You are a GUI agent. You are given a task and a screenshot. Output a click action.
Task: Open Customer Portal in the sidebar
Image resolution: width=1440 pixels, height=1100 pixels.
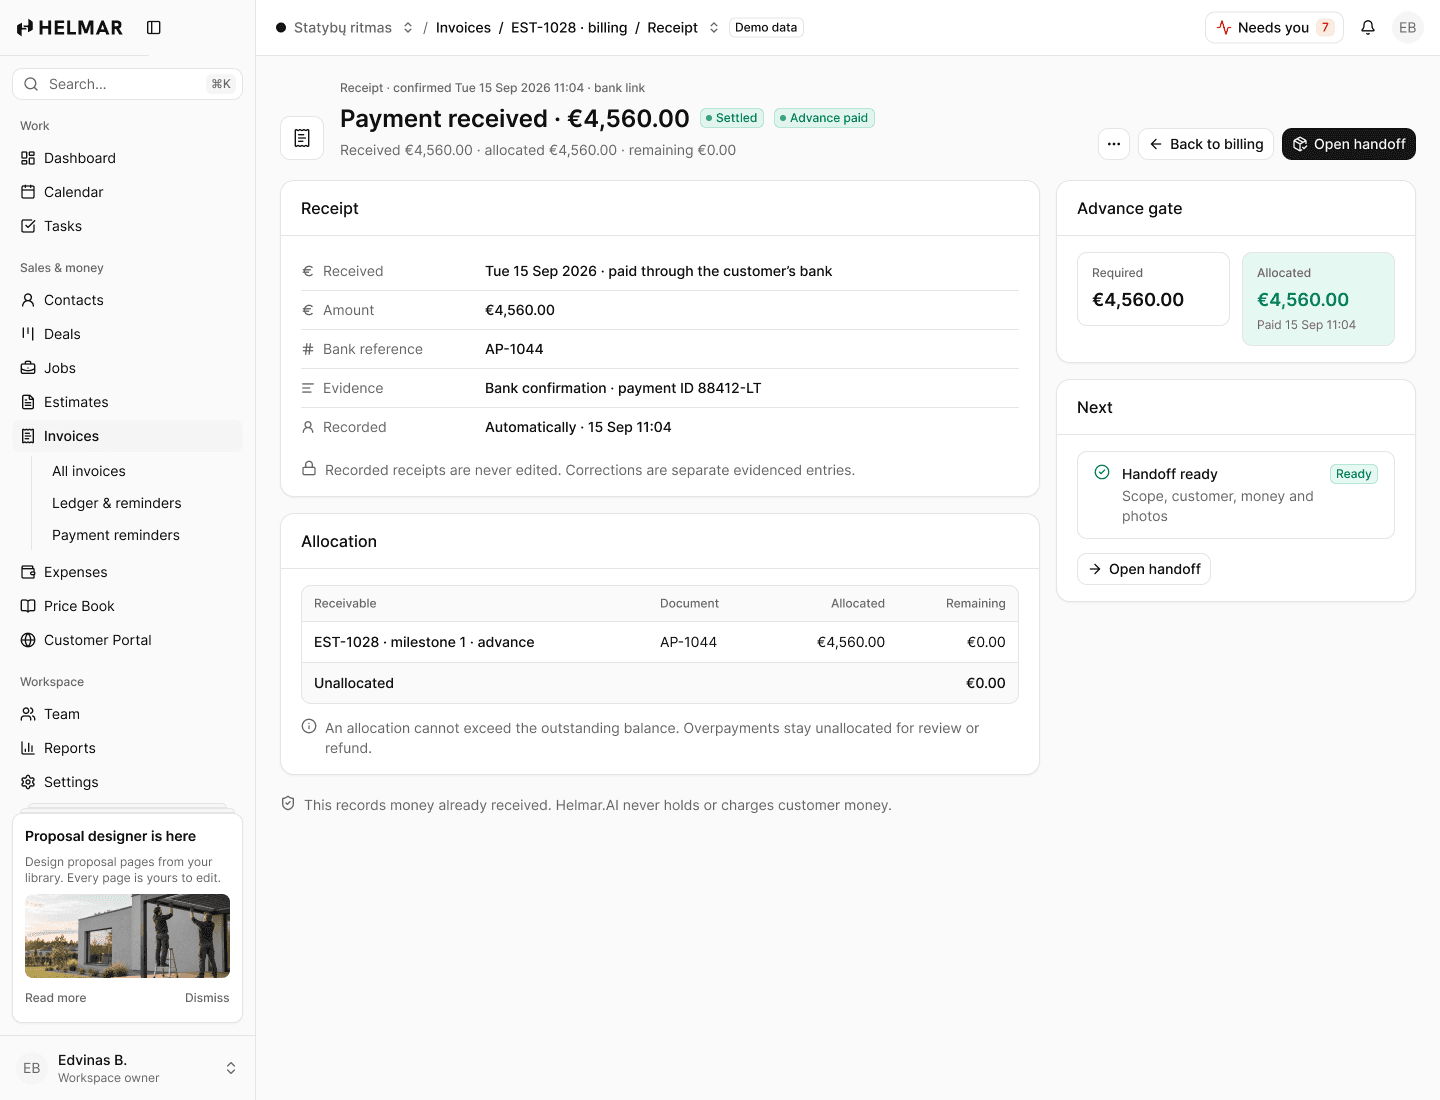(x=127, y=640)
